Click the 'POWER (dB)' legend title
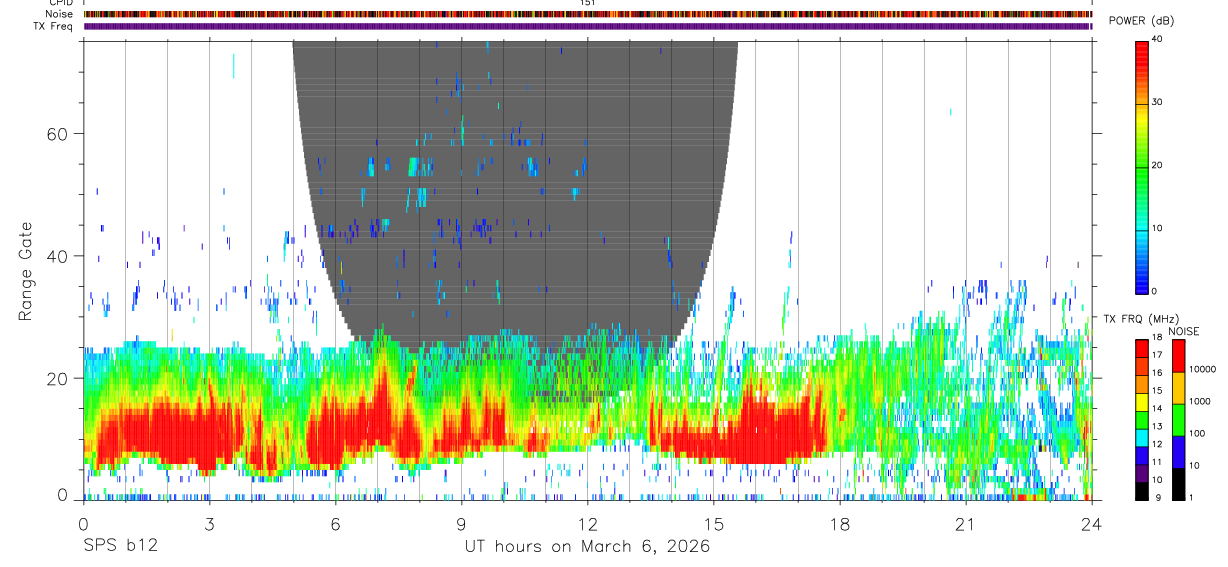1228x567 pixels. [x=1140, y=21]
